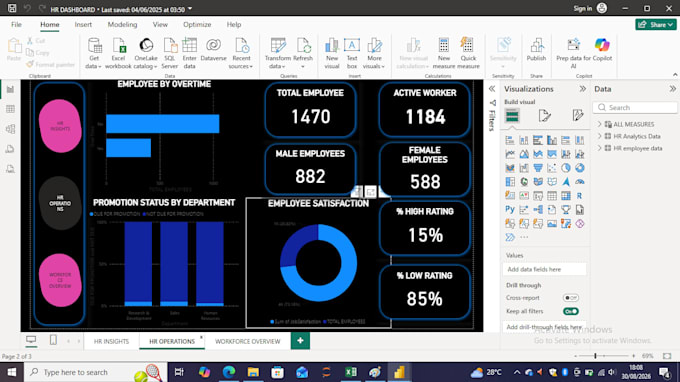680x382 pixels.
Task: Switch to Model view in sidebar
Action: tap(10, 129)
